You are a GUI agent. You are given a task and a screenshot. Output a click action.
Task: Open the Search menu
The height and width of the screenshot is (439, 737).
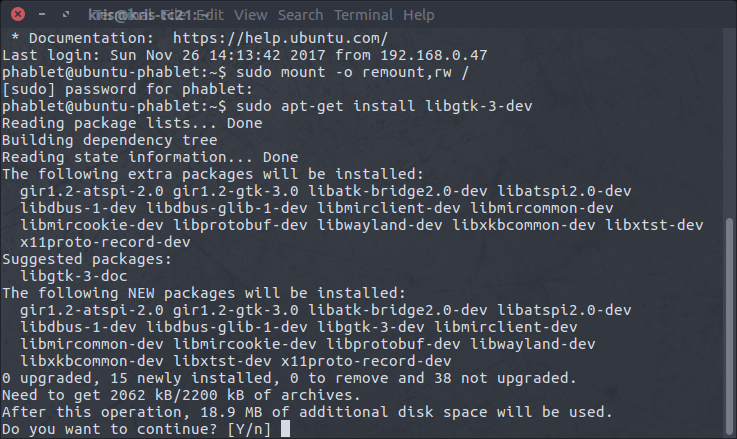pos(301,15)
